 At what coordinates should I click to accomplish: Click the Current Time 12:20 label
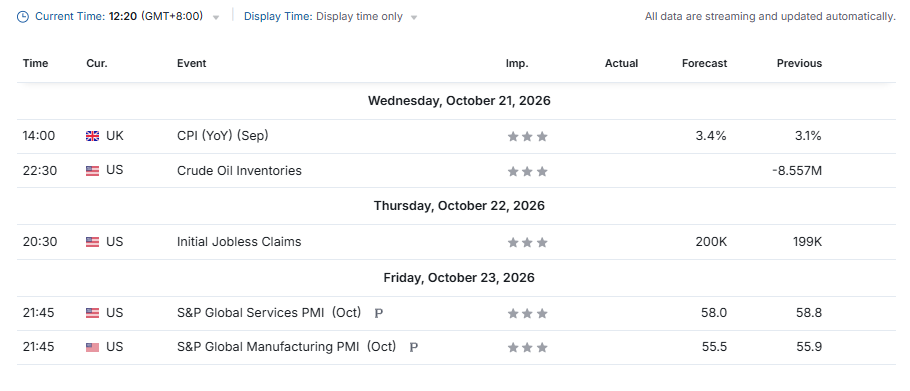[x=86, y=16]
